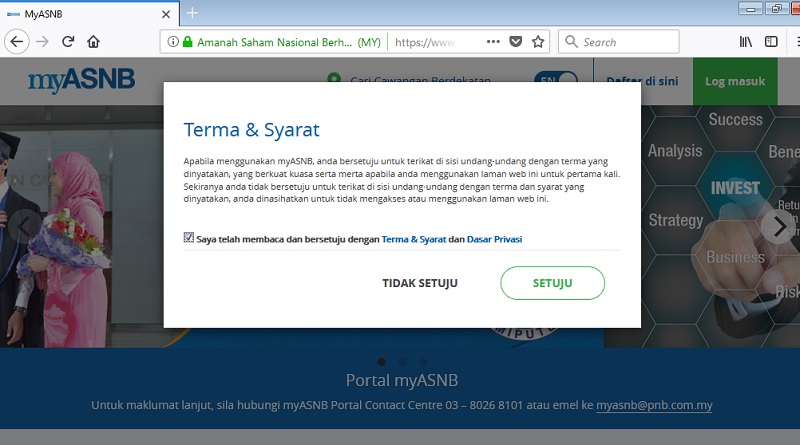The width and height of the screenshot is (800, 445).
Task: Email myasnb@pnb.com.my link
Action: point(654,405)
